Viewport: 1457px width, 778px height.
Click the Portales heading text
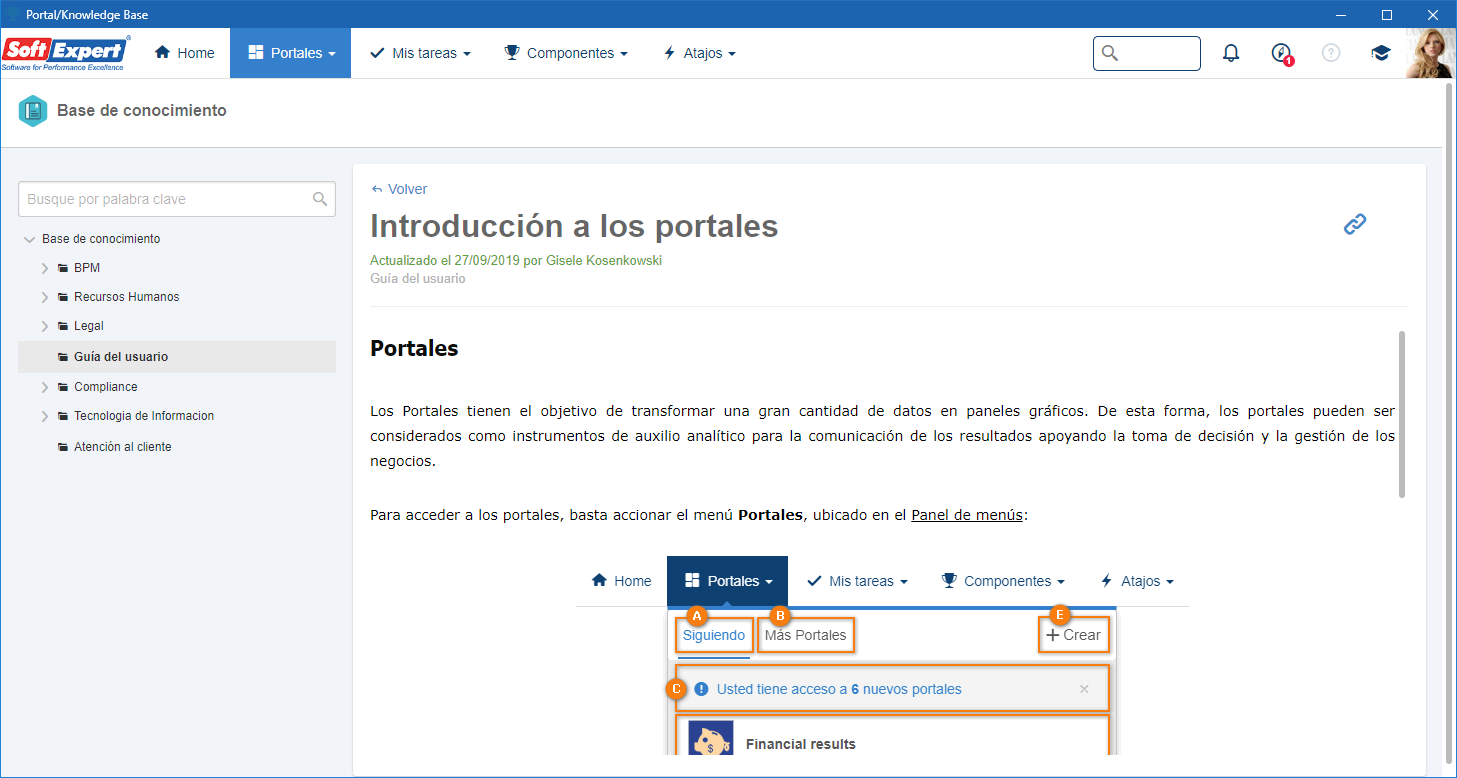click(x=414, y=349)
